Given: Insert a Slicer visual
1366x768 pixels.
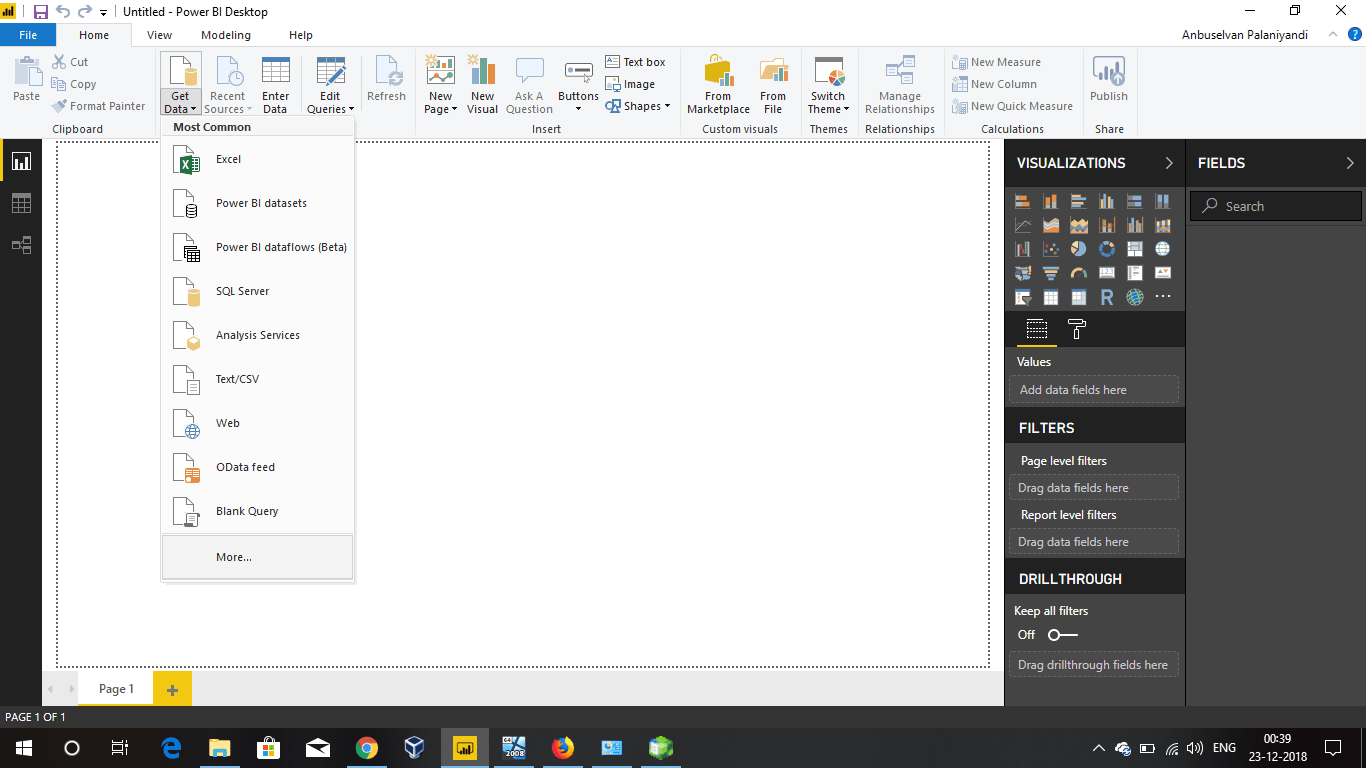Looking at the screenshot, I should [1023, 297].
